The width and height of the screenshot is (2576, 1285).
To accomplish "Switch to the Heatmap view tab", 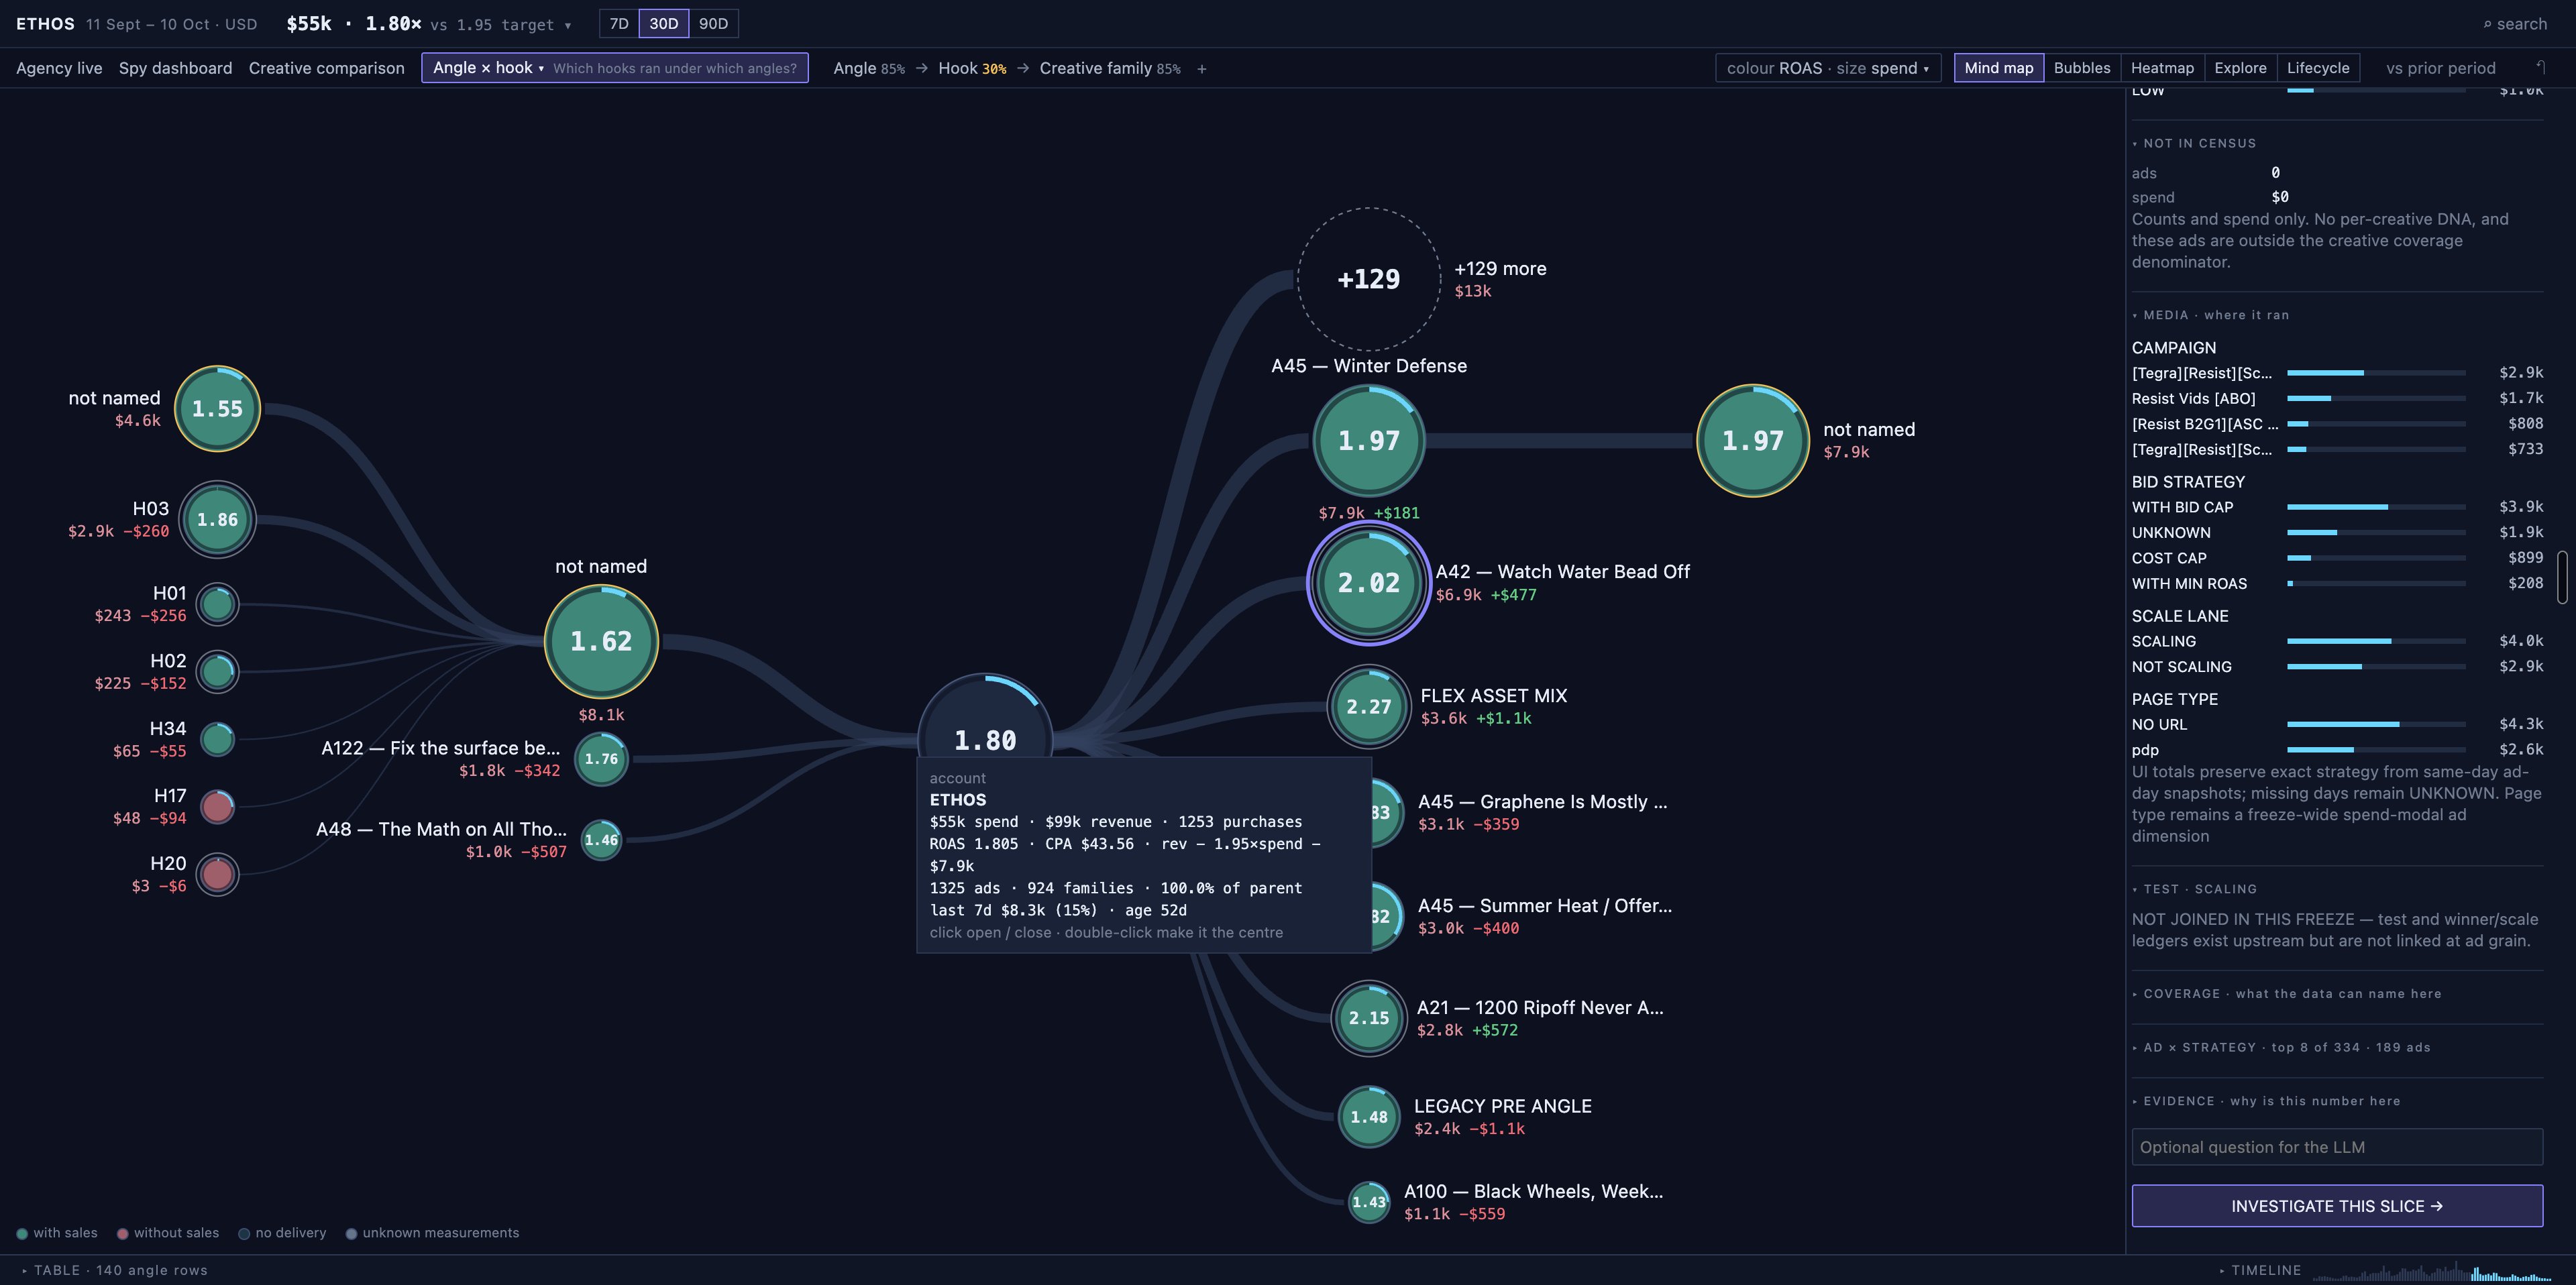I will point(2161,69).
